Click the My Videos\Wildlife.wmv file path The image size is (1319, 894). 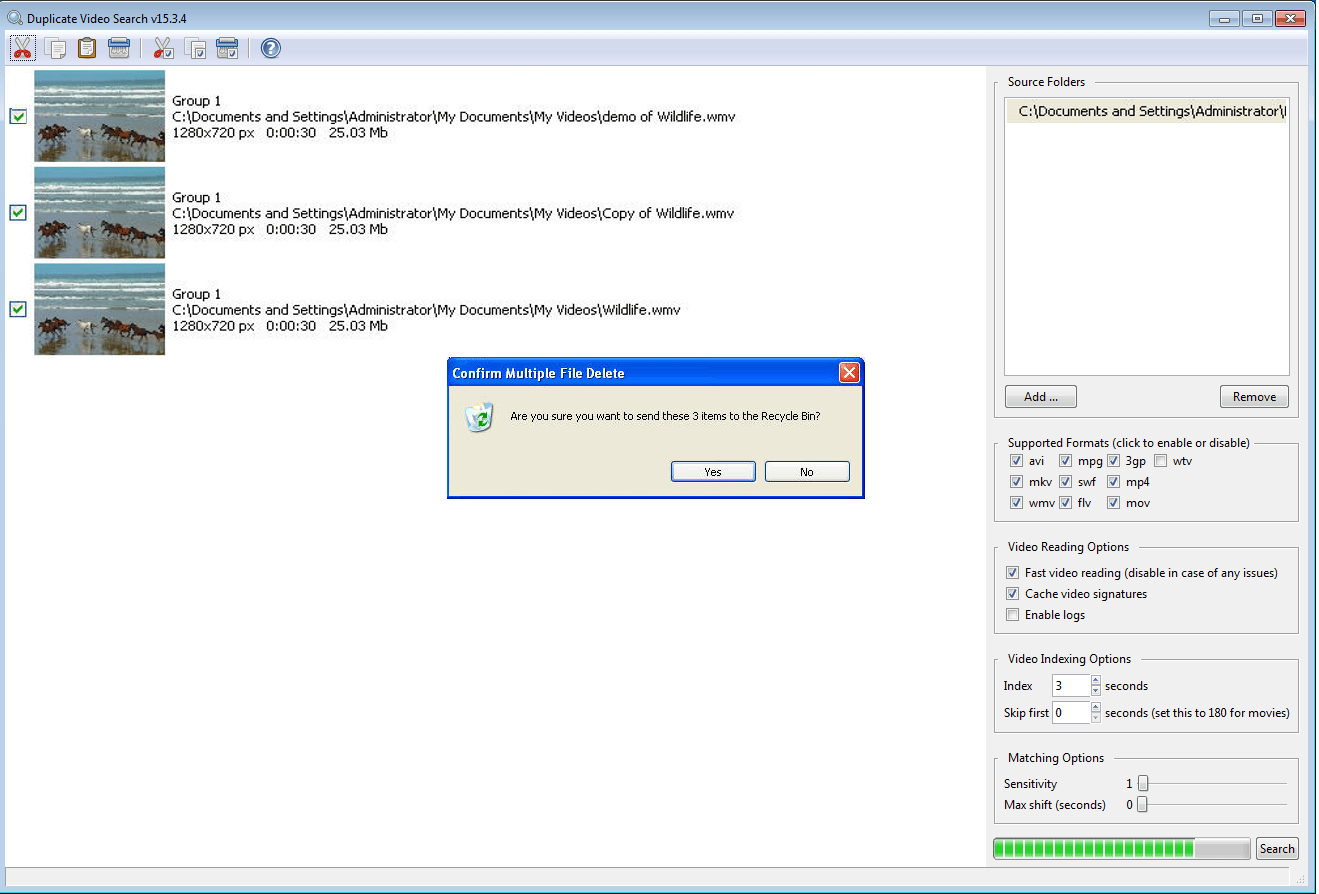(x=426, y=310)
